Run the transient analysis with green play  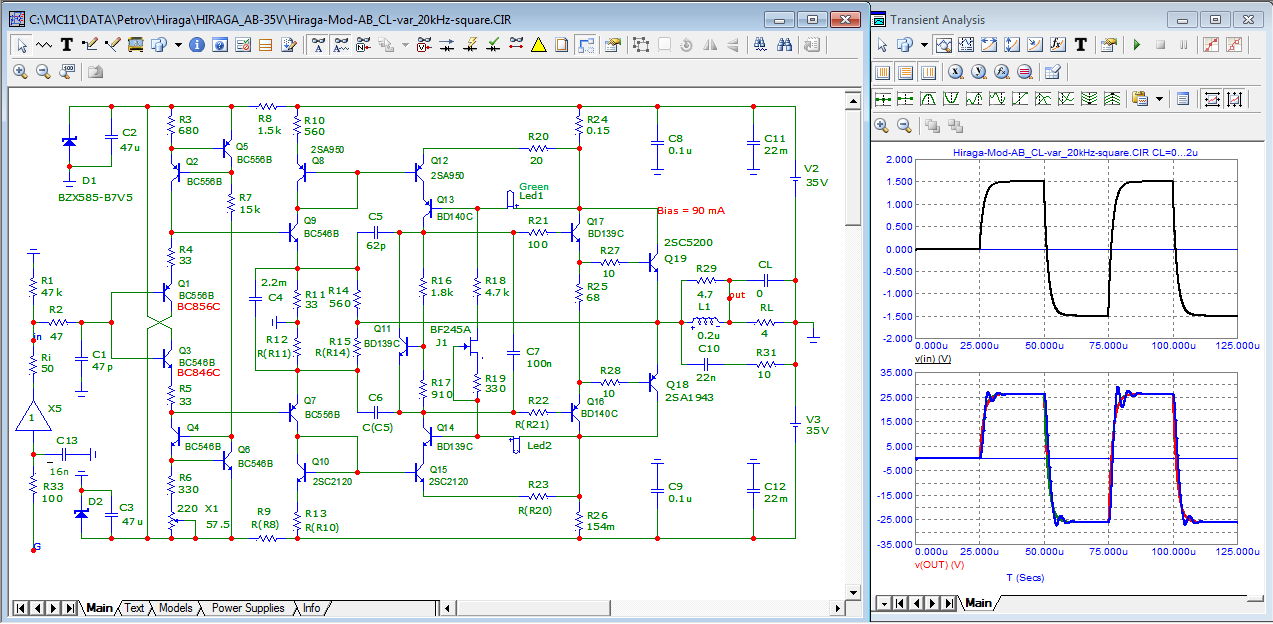point(1137,45)
